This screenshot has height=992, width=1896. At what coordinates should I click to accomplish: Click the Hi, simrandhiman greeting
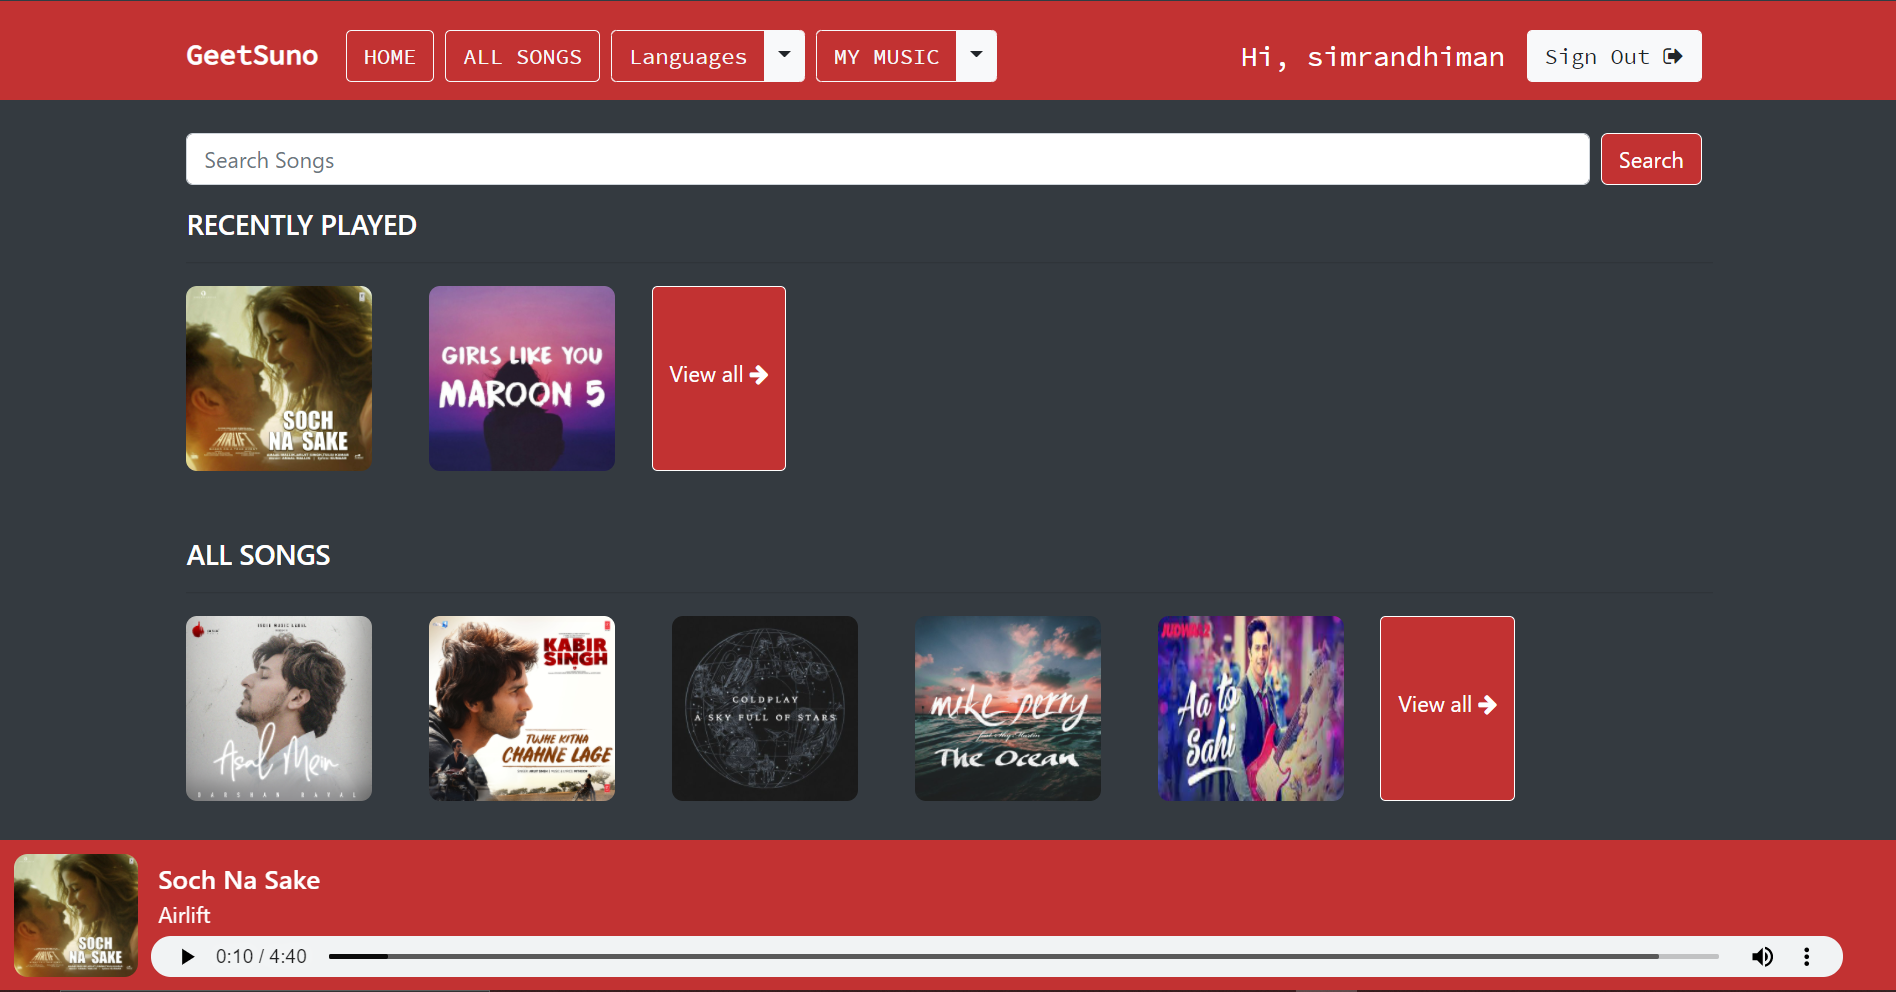(x=1372, y=57)
